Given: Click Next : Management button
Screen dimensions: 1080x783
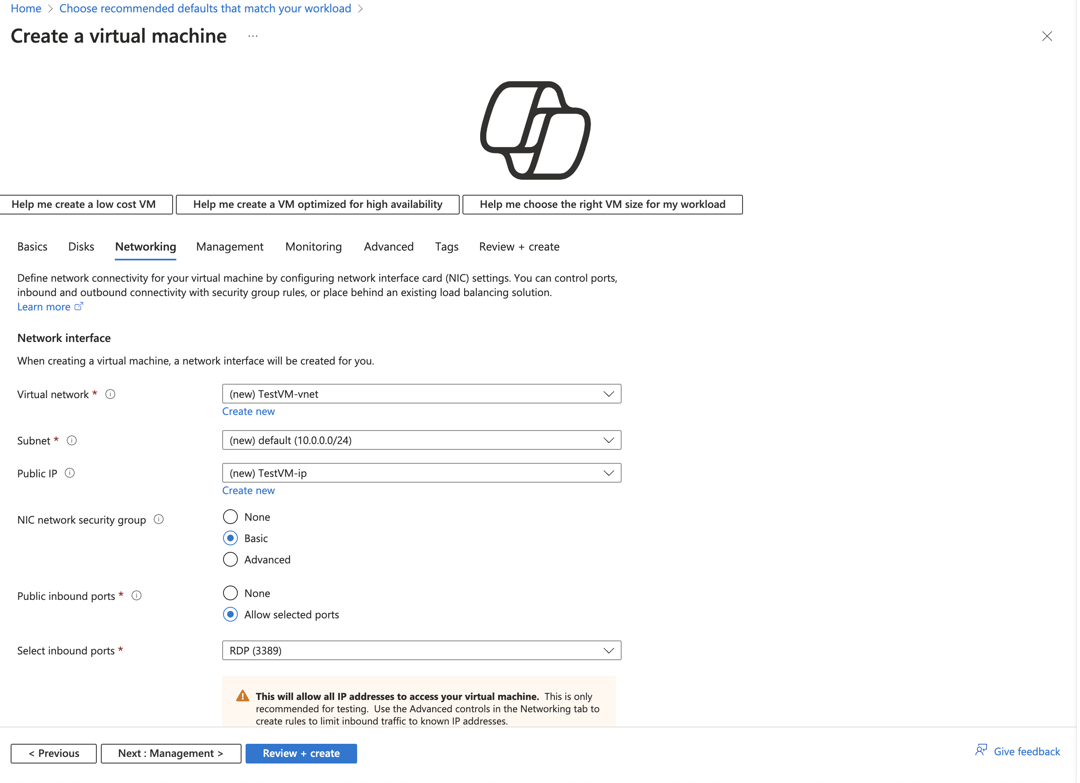Looking at the screenshot, I should (x=171, y=753).
